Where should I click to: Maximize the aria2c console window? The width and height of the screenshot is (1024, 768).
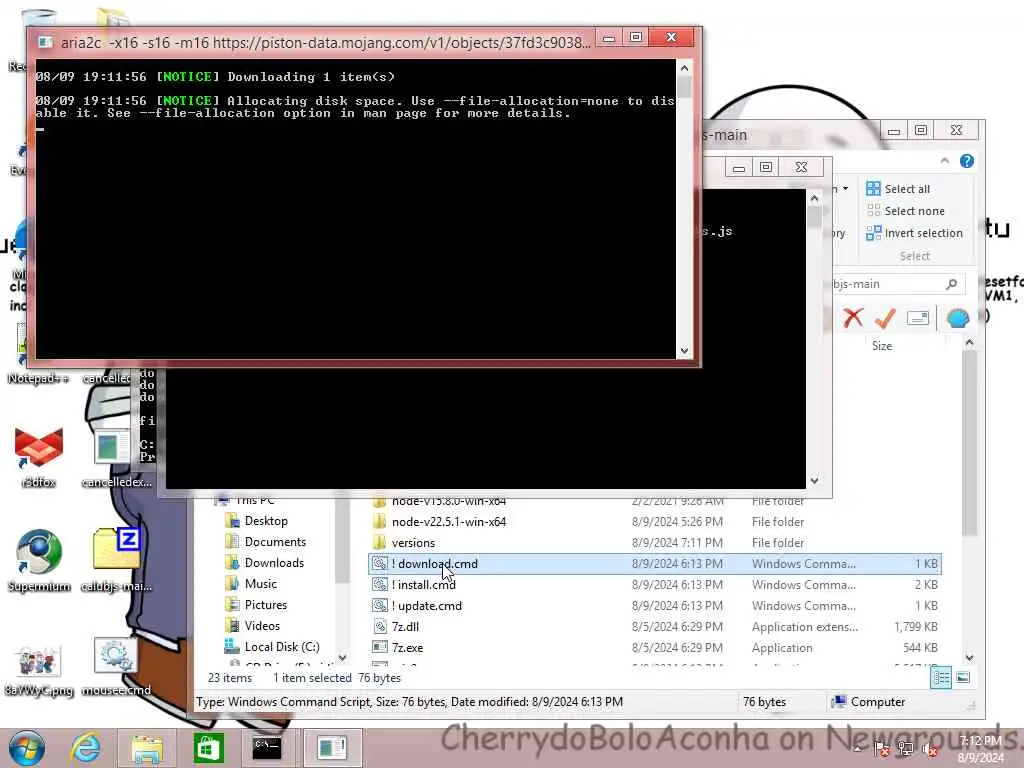pyautogui.click(x=636, y=37)
